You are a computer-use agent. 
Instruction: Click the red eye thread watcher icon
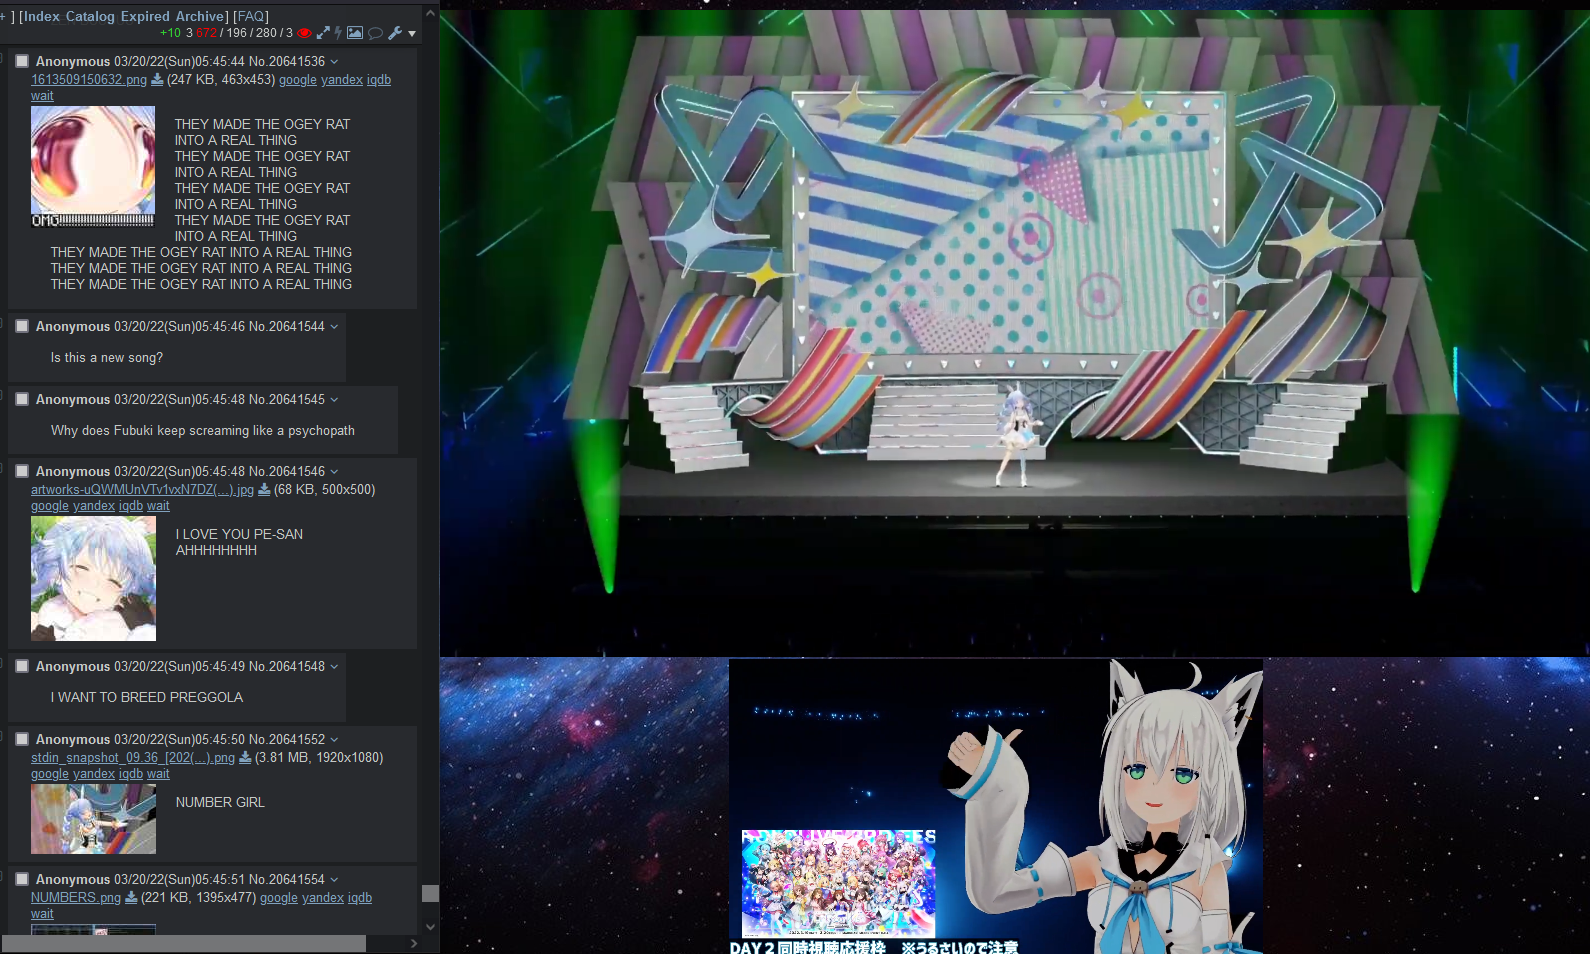(x=305, y=33)
